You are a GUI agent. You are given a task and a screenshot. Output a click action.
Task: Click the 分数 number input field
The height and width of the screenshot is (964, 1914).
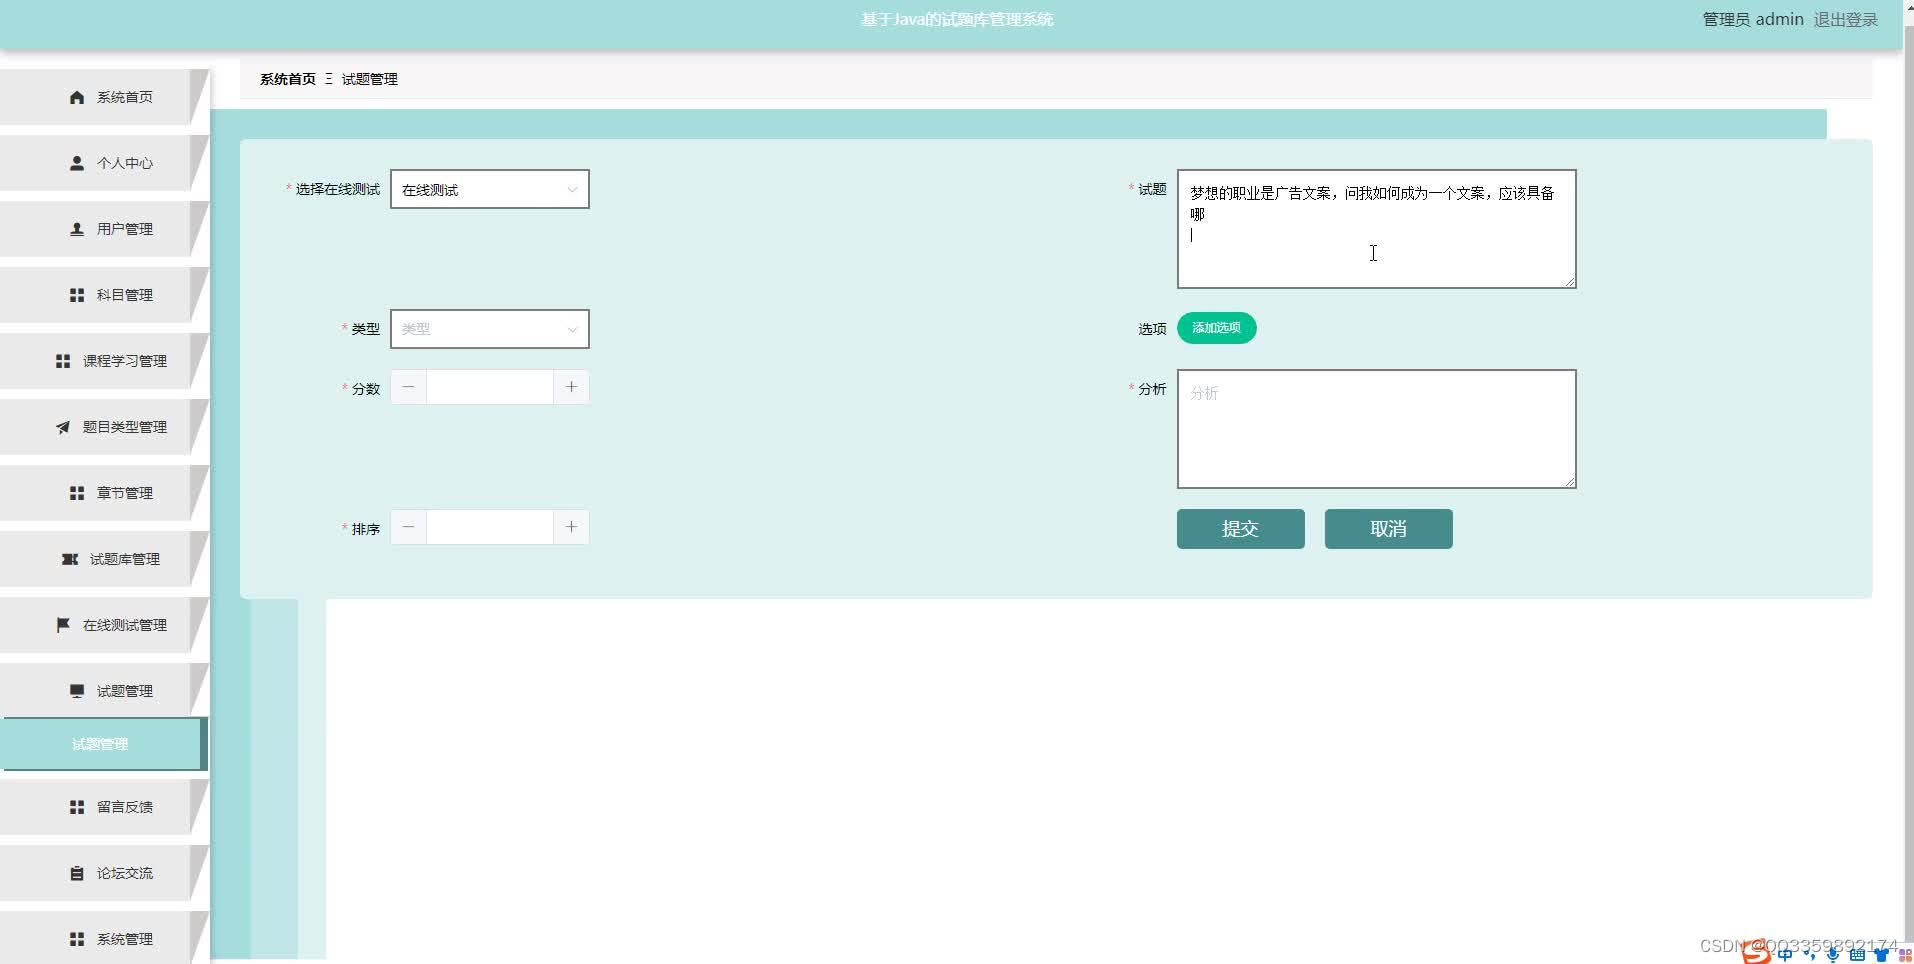pyautogui.click(x=490, y=387)
